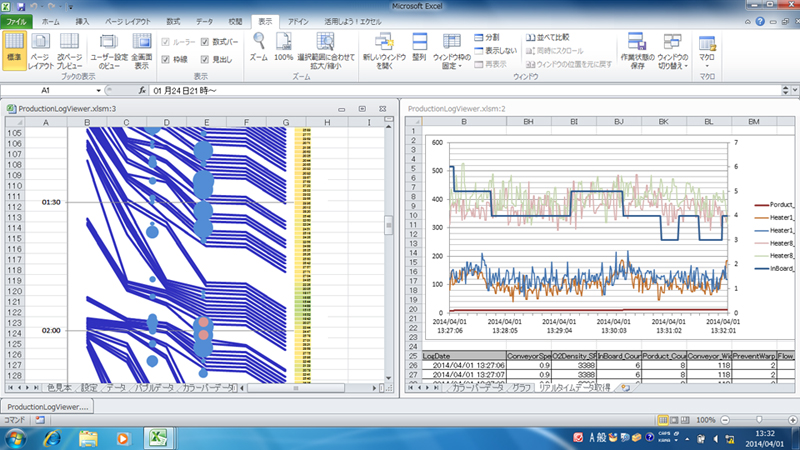Set zoom to 100% in ribbon
This screenshot has height=450, width=800.
click(x=284, y=42)
